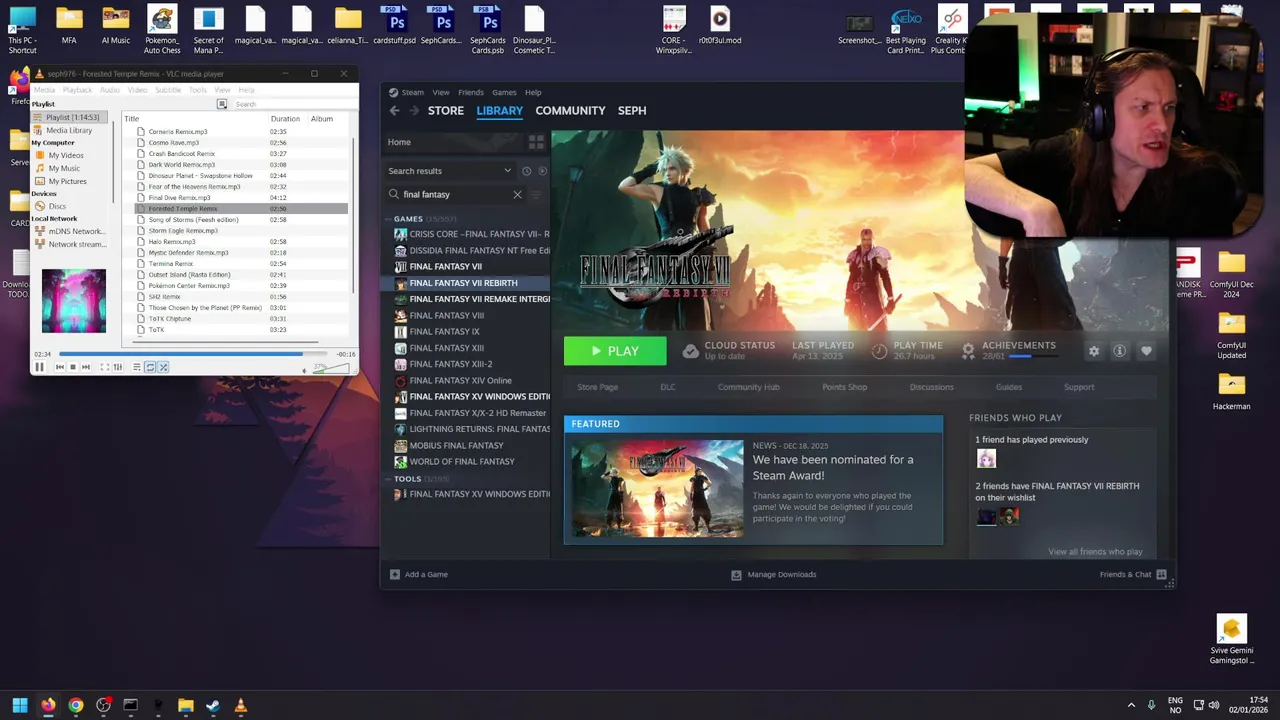Screen dimensions: 1280x720
Task: Go back with Steam's back arrow
Action: tap(394, 111)
